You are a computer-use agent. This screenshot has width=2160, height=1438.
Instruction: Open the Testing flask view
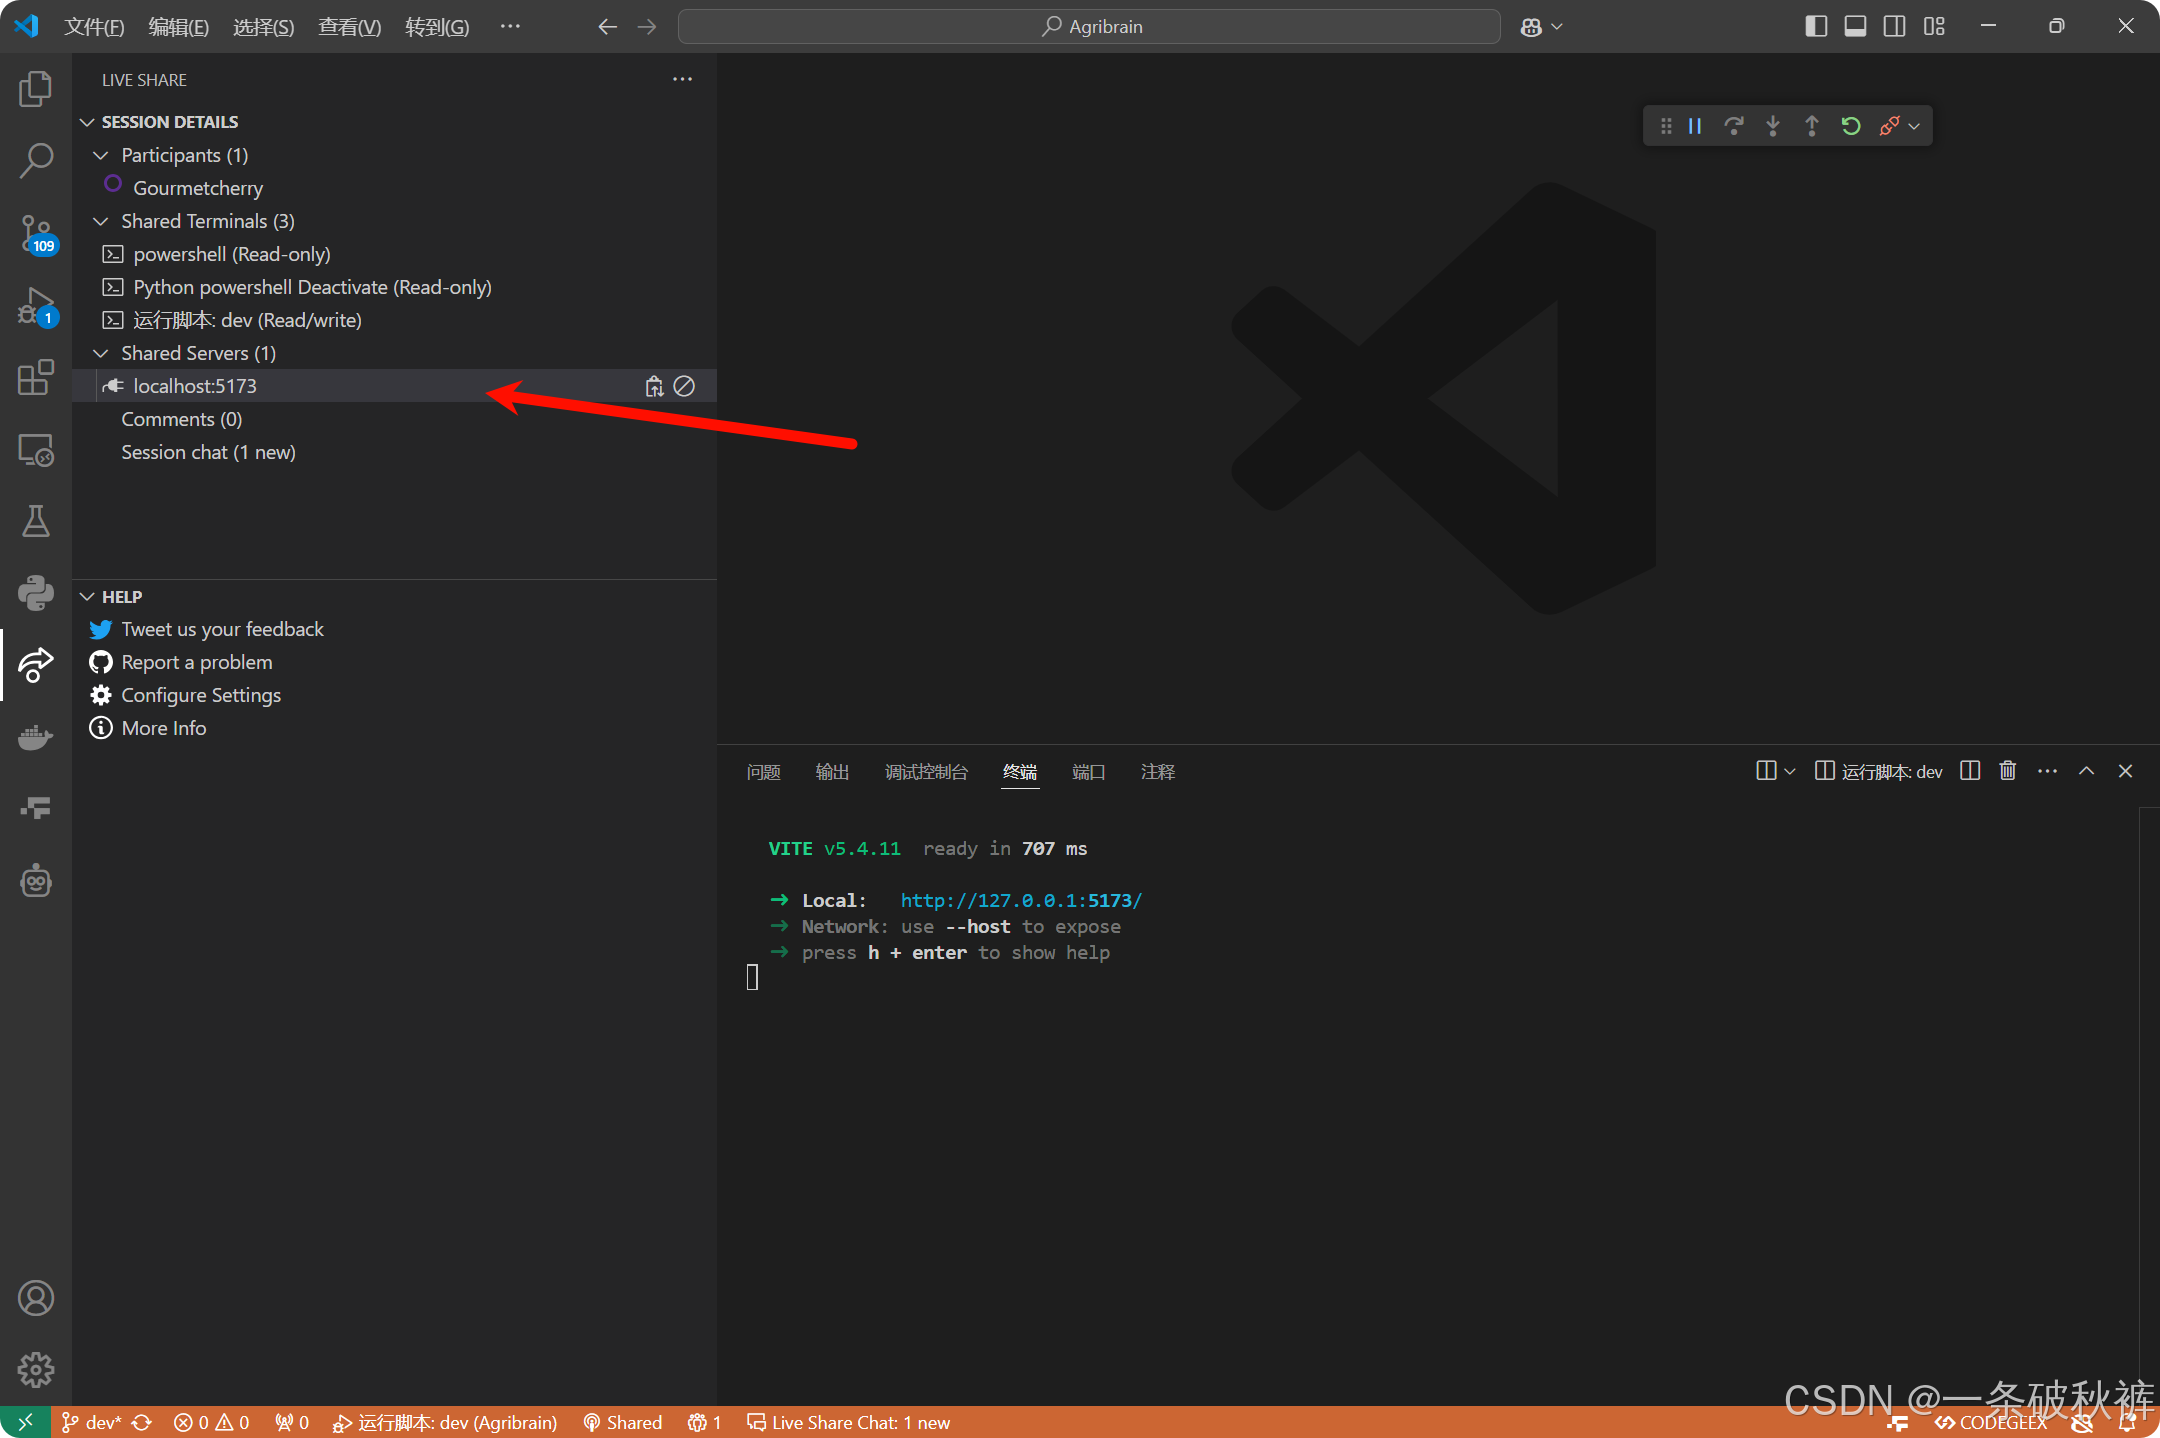pyautogui.click(x=36, y=521)
